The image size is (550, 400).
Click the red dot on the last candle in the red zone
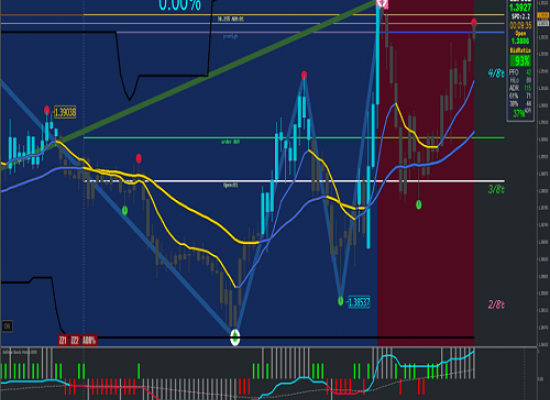coord(474,23)
